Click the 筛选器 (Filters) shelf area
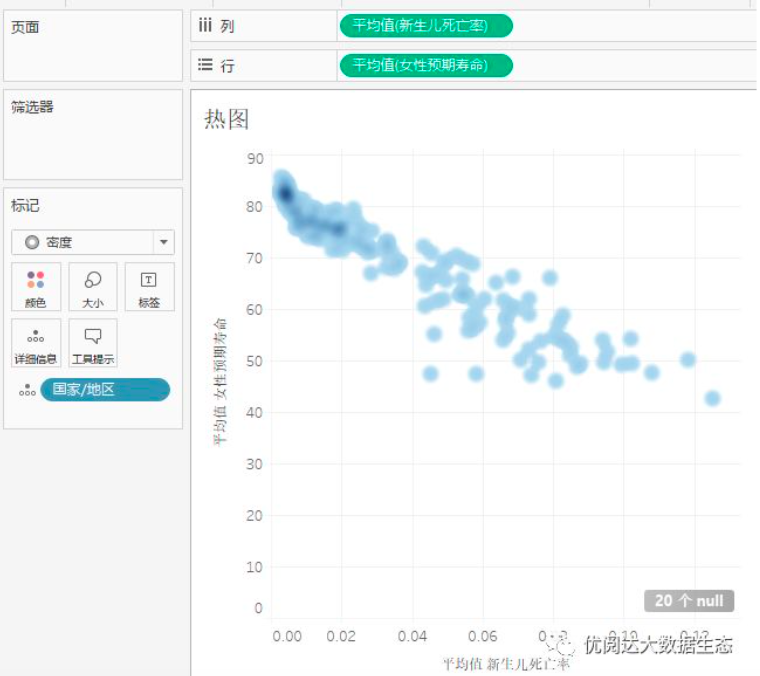Image resolution: width=760 pixels, height=676 pixels. (x=92, y=135)
